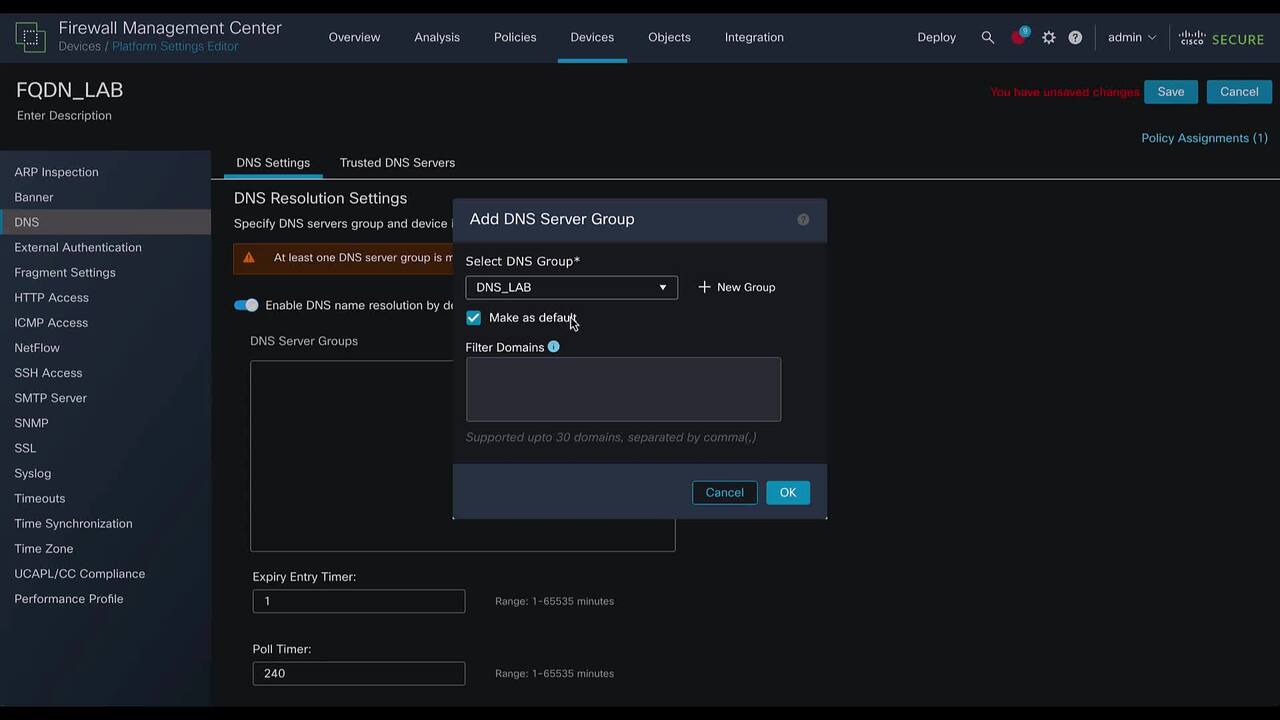Toggle Enable DNS name resolution switch
1280x720 pixels.
click(246, 305)
